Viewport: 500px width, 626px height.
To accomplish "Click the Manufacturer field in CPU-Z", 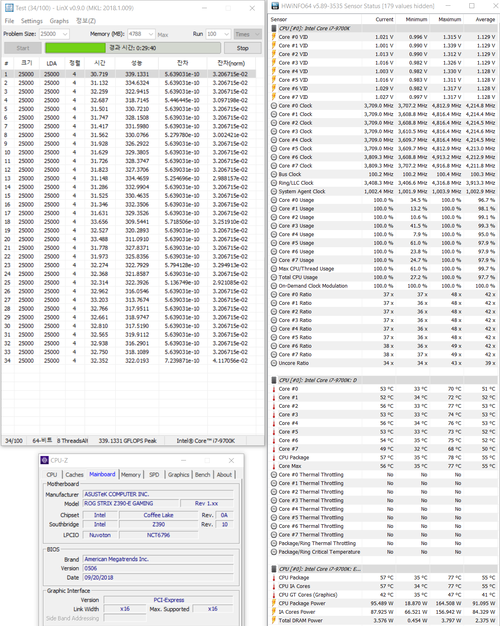I will (158, 494).
